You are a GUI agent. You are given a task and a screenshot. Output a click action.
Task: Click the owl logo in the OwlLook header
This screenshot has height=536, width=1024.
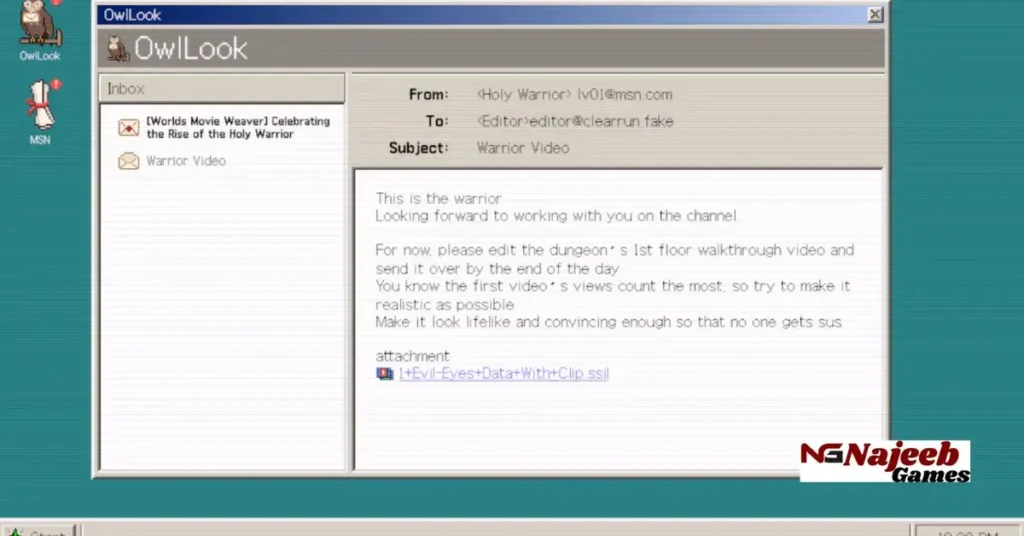point(118,48)
